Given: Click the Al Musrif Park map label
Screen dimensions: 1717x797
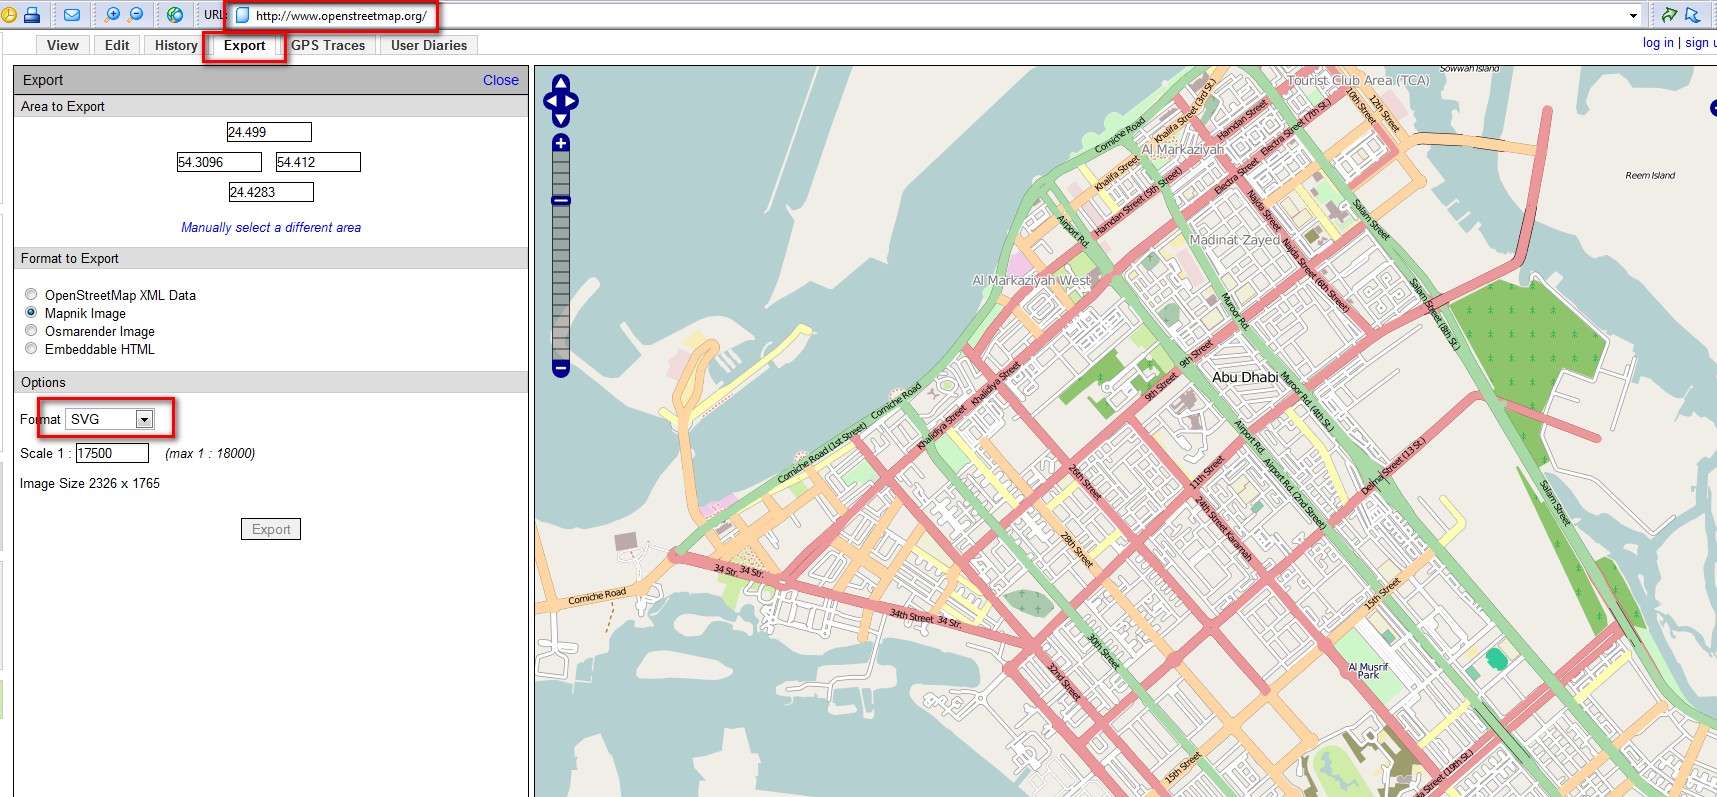Looking at the screenshot, I should 1368,671.
